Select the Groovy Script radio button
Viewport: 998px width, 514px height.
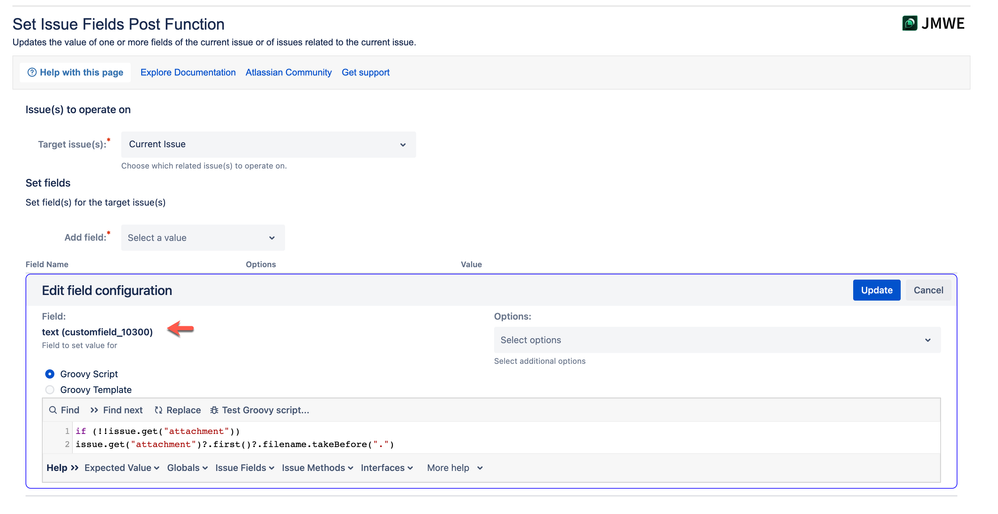coord(50,374)
